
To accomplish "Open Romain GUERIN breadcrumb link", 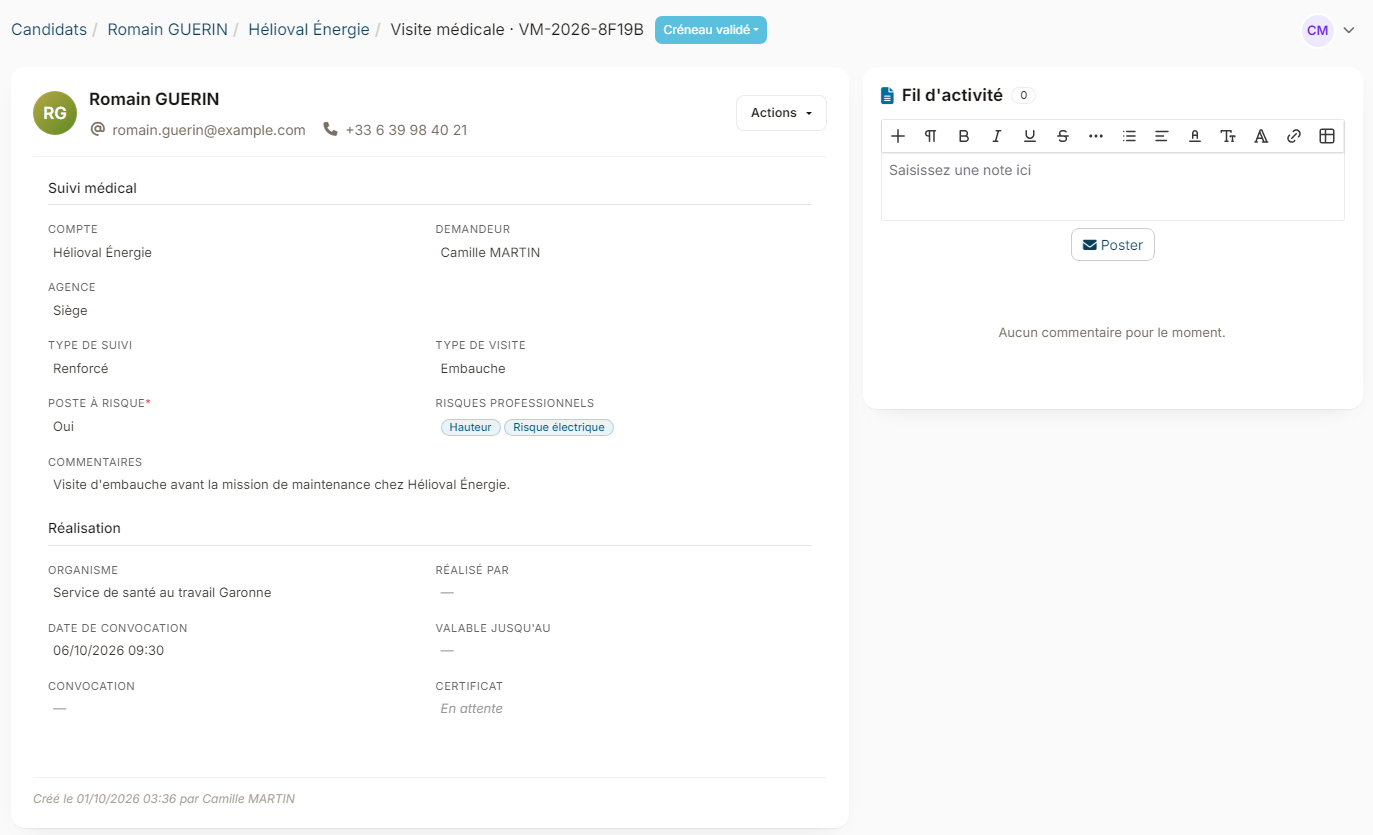I will click(167, 29).
